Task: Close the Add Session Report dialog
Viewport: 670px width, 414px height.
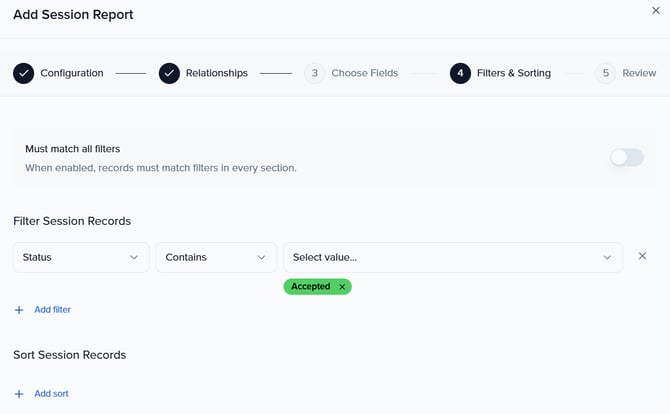Action: pos(655,10)
